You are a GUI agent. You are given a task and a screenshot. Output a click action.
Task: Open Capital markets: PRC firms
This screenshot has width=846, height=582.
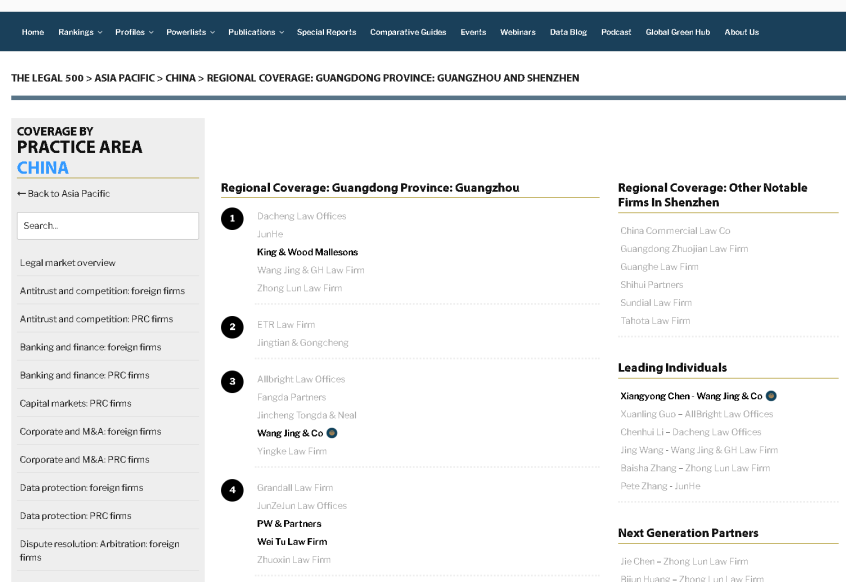(x=76, y=403)
